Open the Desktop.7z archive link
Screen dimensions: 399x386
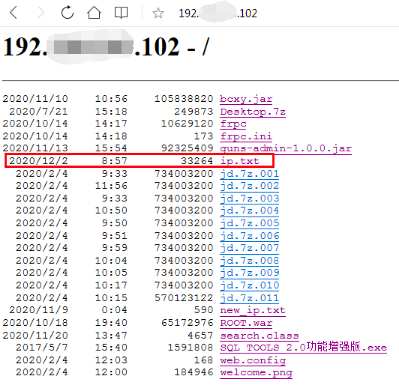pyautogui.click(x=253, y=112)
